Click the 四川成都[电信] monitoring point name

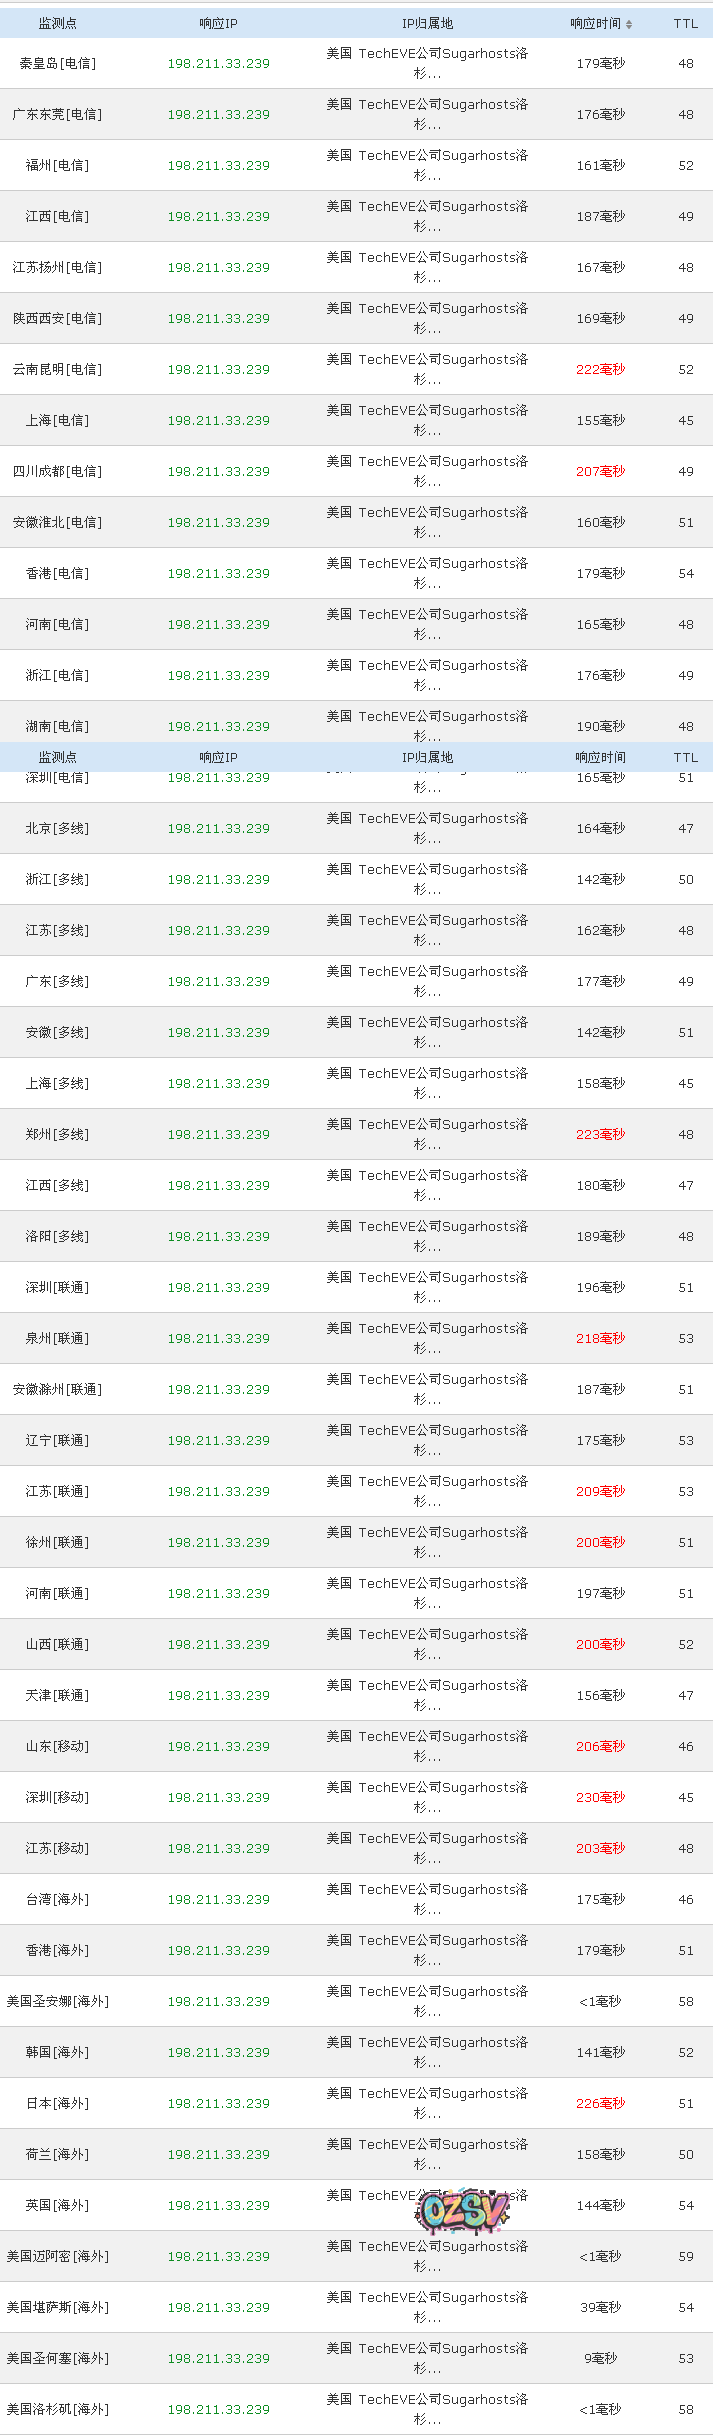[x=57, y=471]
